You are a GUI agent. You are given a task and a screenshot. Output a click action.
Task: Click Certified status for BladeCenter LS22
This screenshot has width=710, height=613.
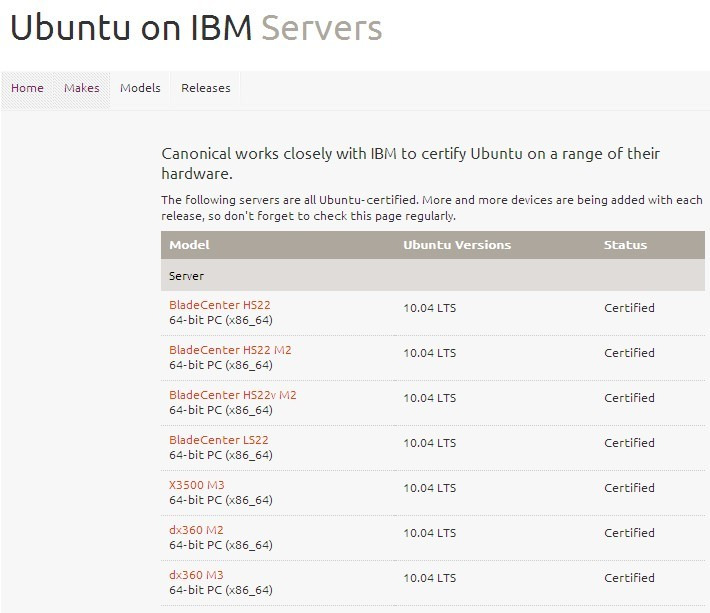[629, 443]
